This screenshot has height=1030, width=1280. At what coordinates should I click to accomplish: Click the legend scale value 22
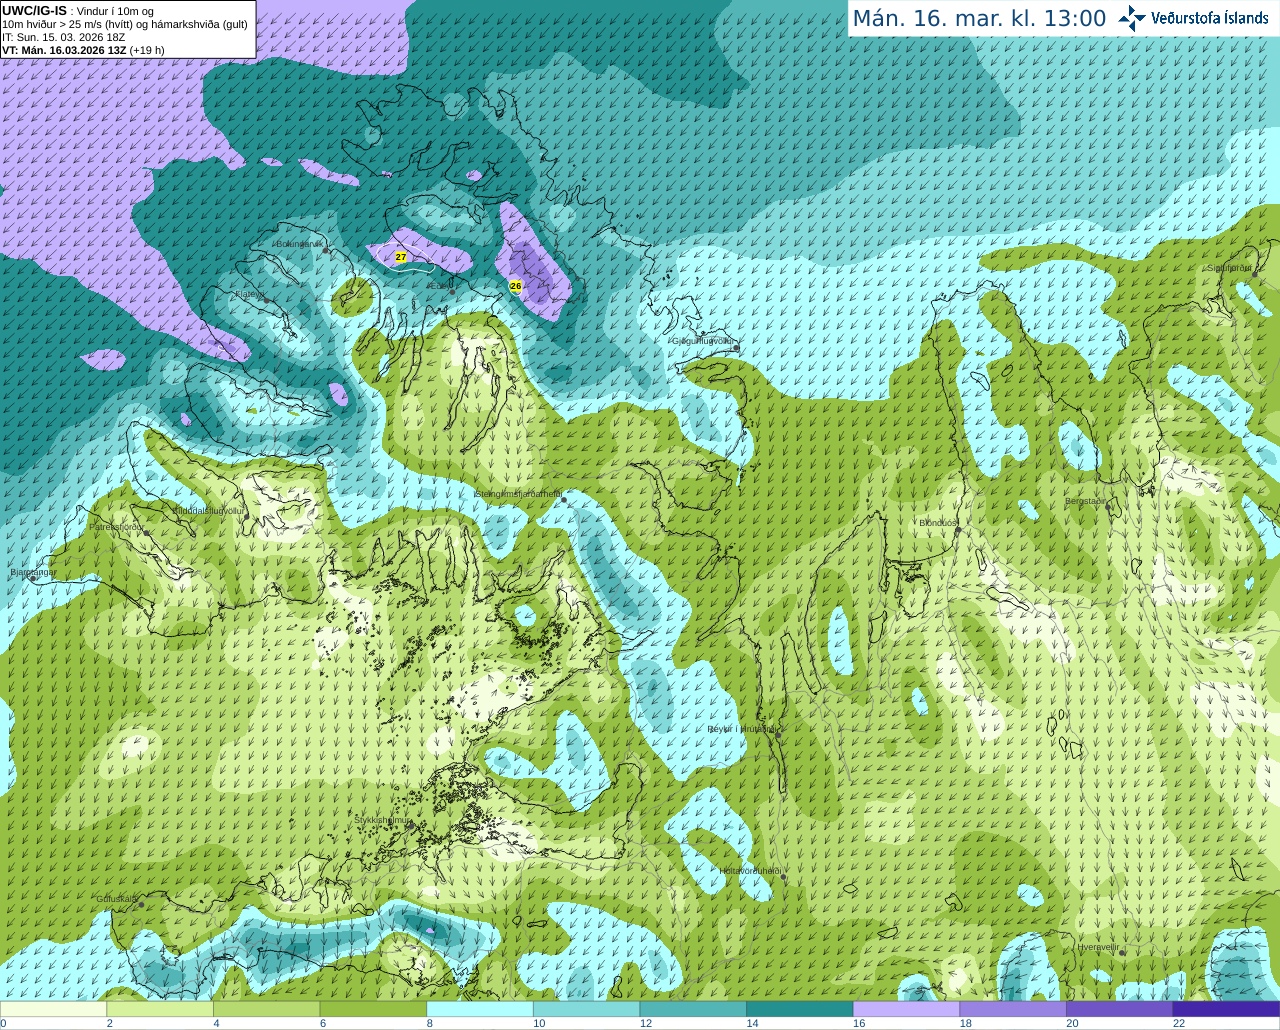click(1179, 1023)
